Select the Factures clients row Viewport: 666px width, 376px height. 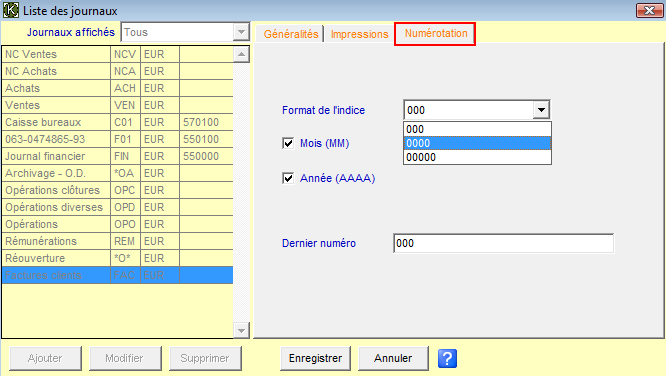118,275
